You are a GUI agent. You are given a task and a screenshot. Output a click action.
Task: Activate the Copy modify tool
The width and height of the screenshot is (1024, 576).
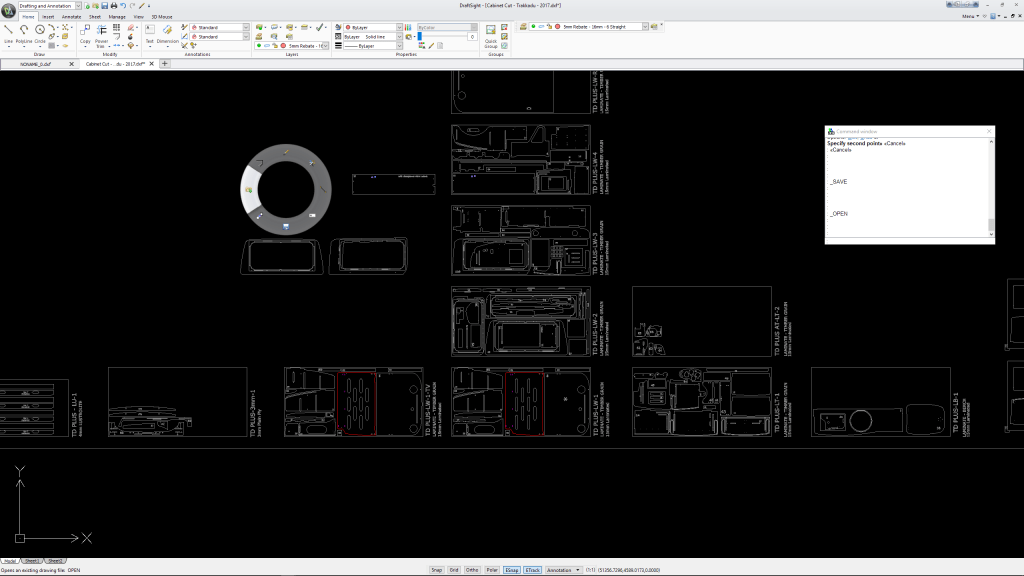click(x=85, y=31)
